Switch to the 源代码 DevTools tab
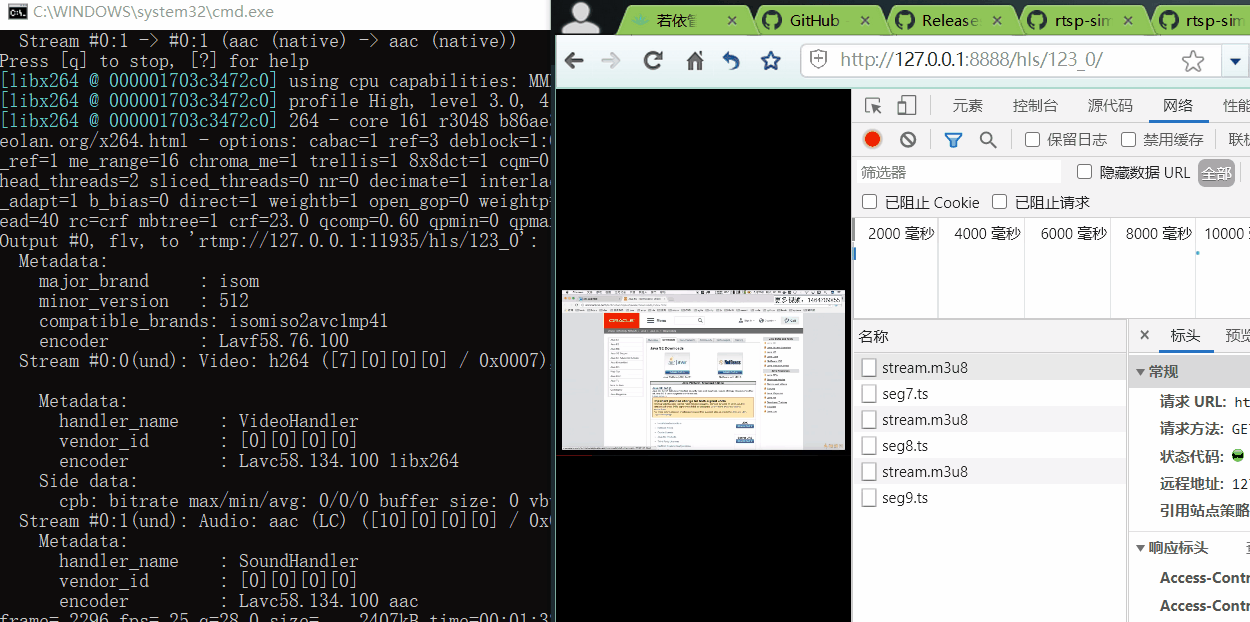This screenshot has height=622, width=1250. 1110,106
